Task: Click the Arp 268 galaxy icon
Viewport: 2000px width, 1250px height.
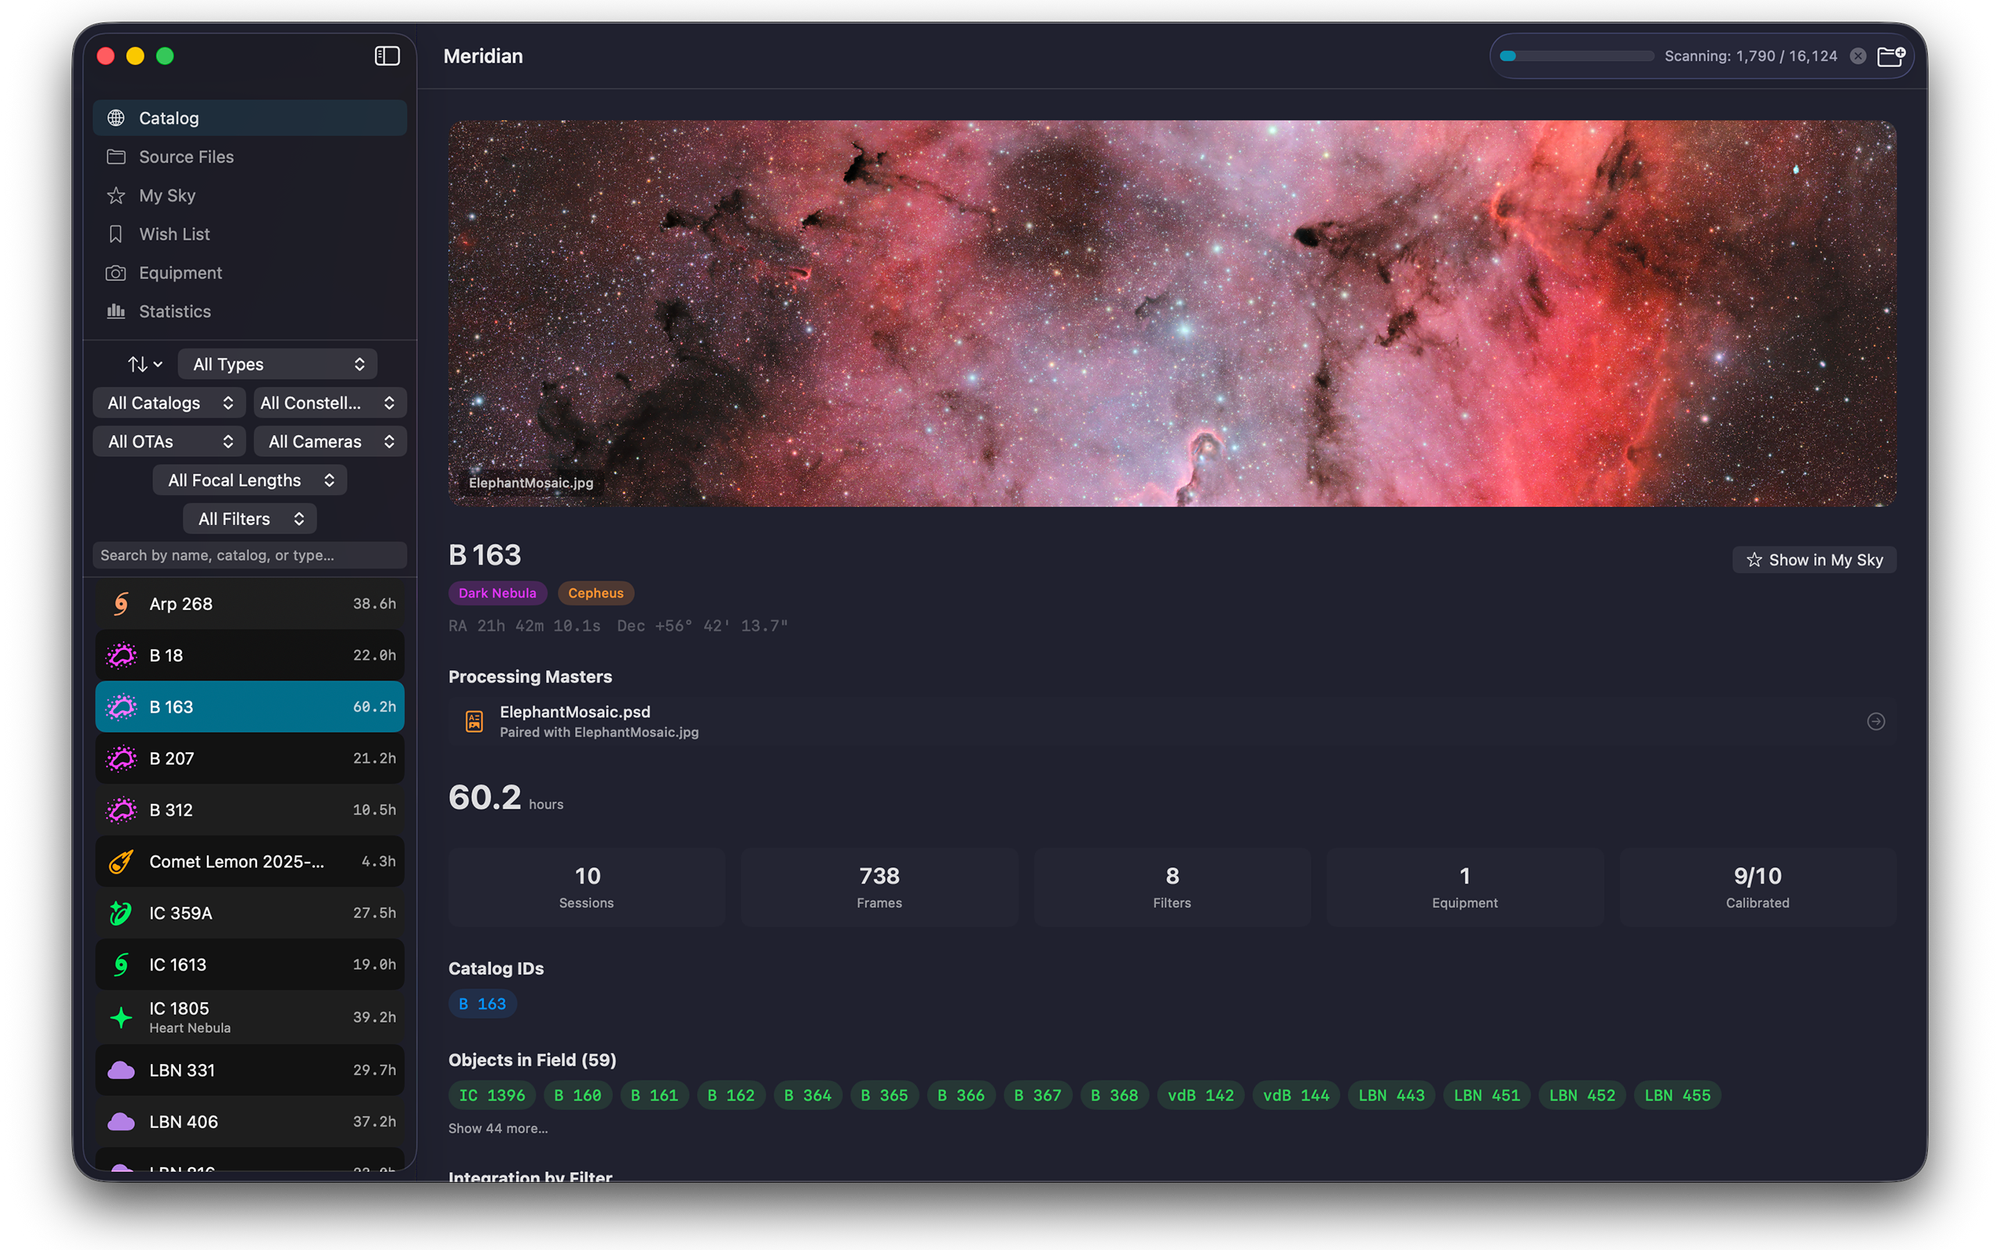Action: tap(121, 604)
